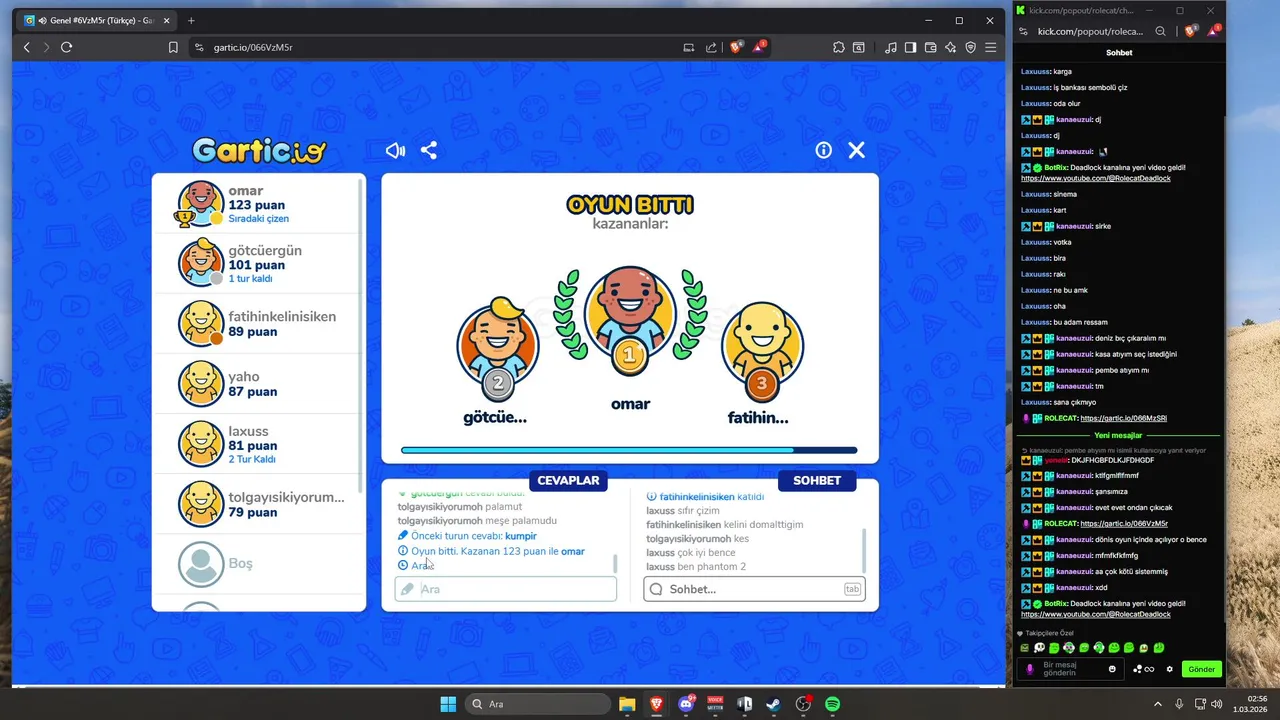Screen dimensions: 1280x720
Task: Click the gartic.io address bar
Action: click(x=435, y=47)
